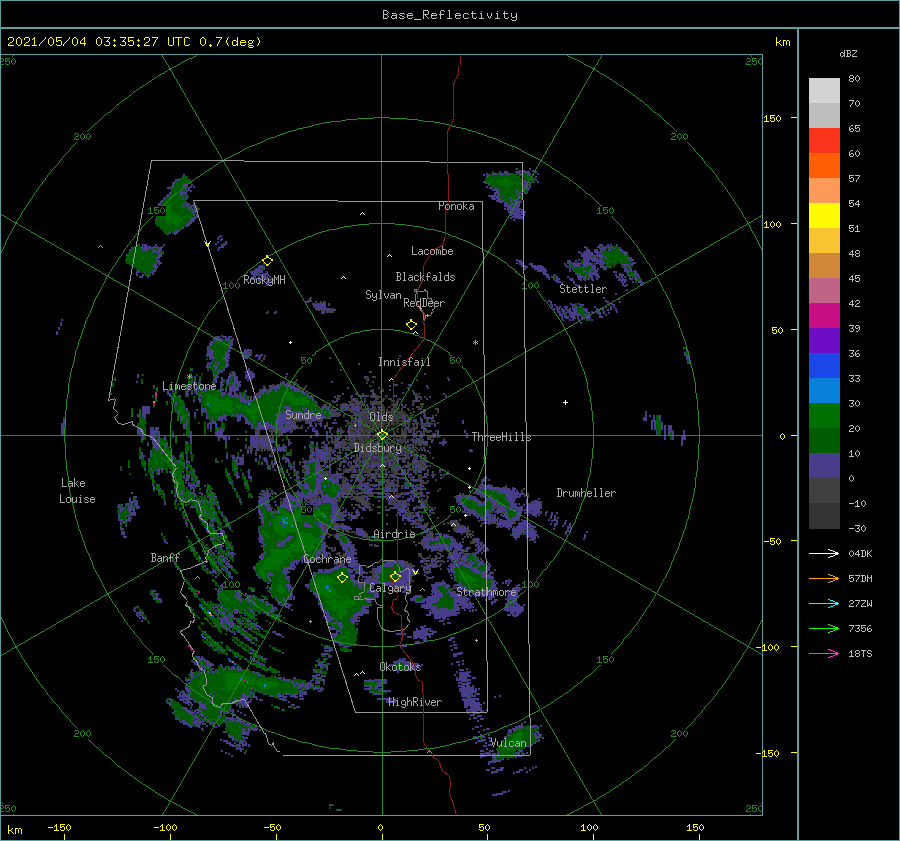Click the Drumheller city label
Viewport: 900px width, 841px height.
[x=586, y=493]
